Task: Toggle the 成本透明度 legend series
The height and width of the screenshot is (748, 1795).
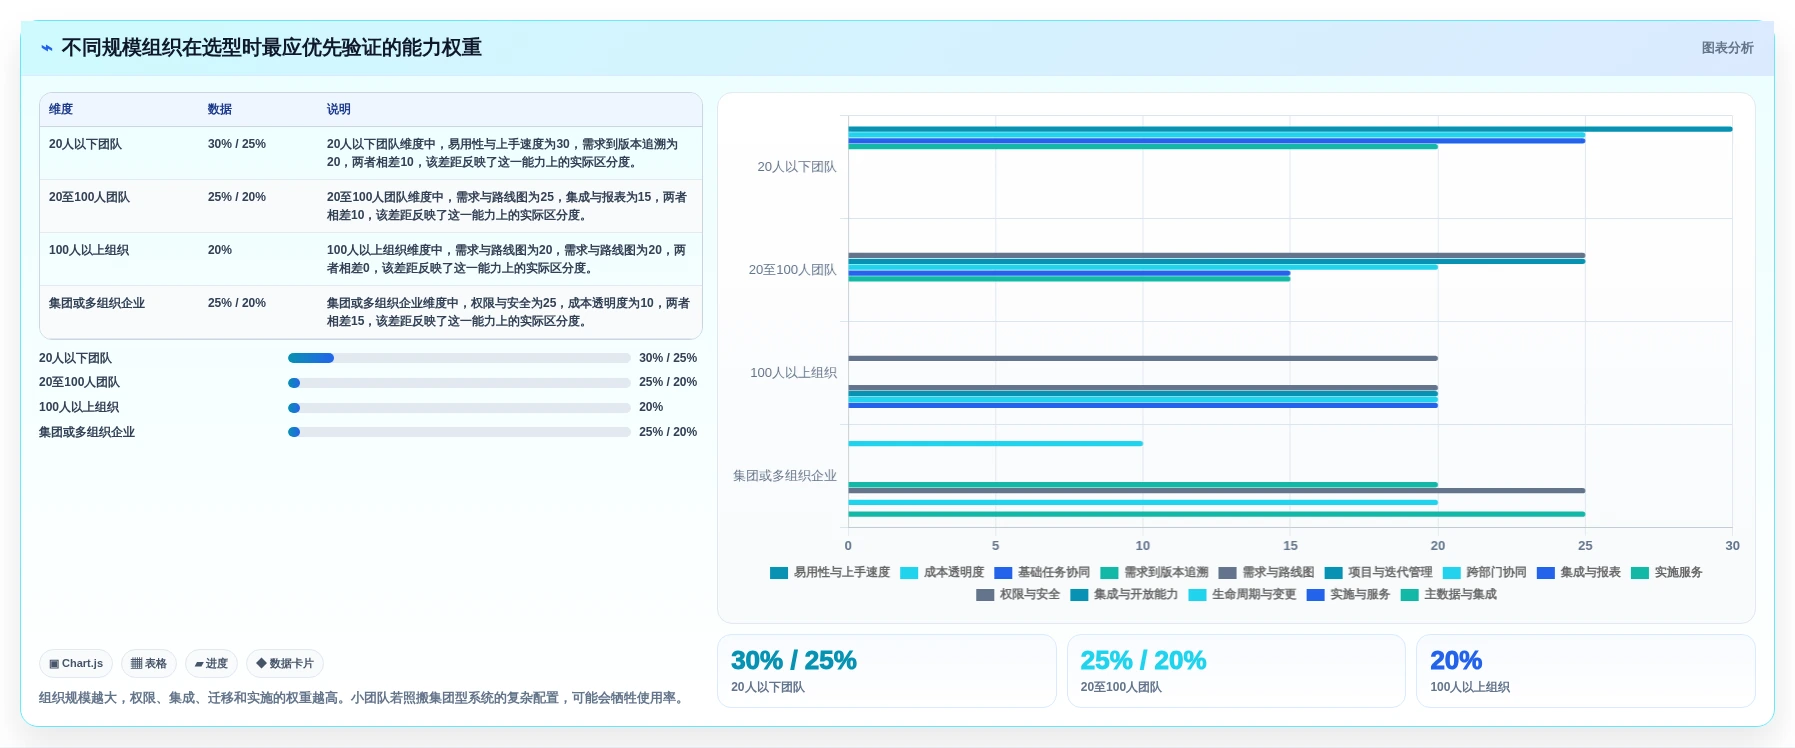Action: tap(942, 572)
